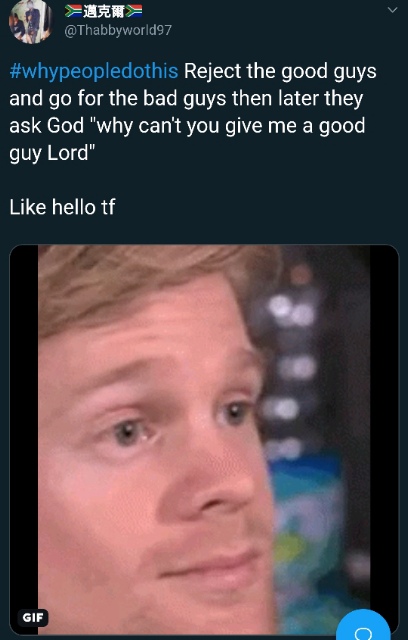Click the man's eye in the GIF
Image resolution: width=408 pixels, height=640 pixels.
[x=127, y=432]
